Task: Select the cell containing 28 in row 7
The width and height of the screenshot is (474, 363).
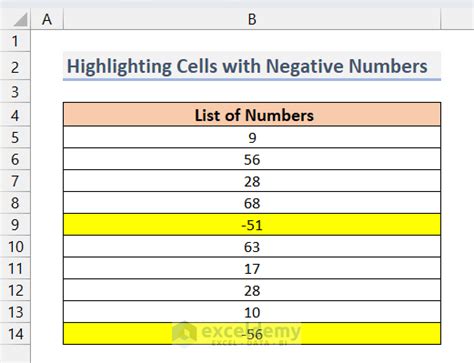Action: tap(252, 181)
